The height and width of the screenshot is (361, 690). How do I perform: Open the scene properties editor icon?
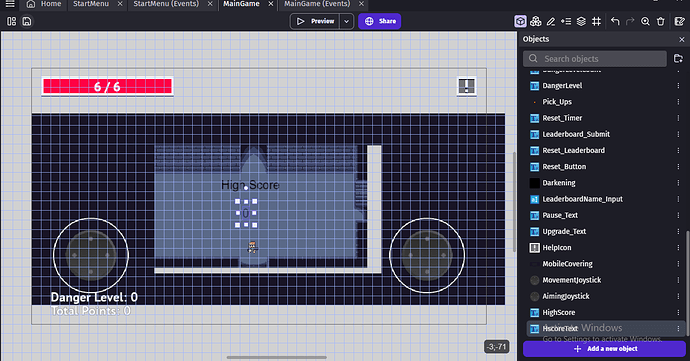point(679,21)
